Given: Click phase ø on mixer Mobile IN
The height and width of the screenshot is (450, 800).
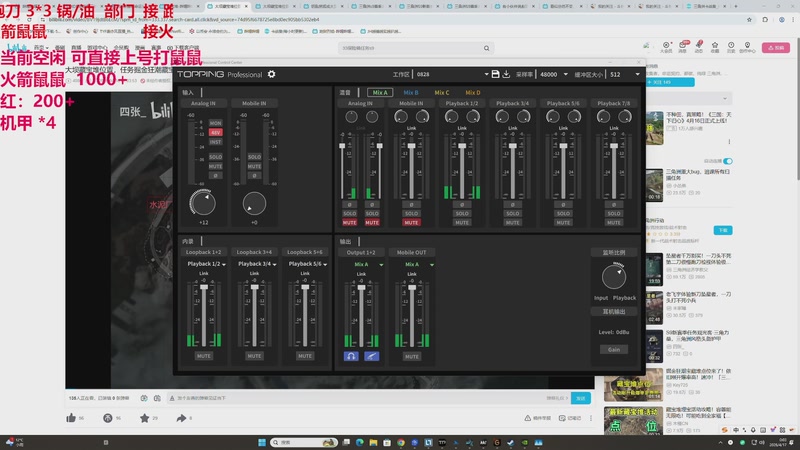Looking at the screenshot, I should coord(411,205).
